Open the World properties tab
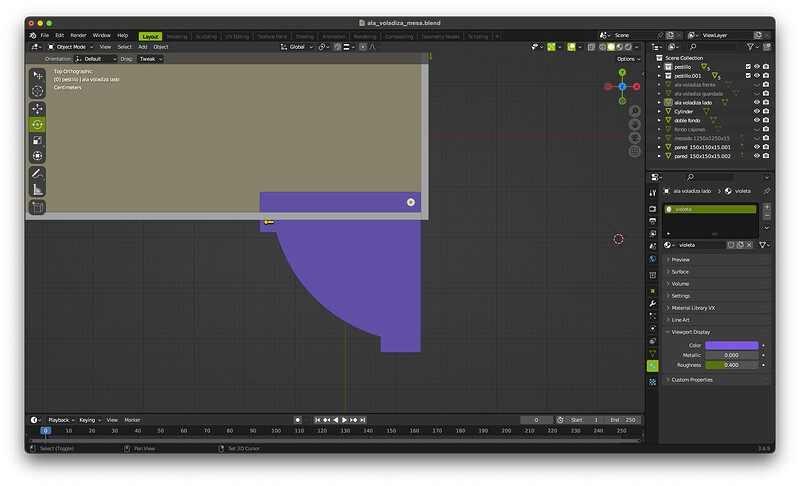Screen dimensions: 800x486 [653, 259]
